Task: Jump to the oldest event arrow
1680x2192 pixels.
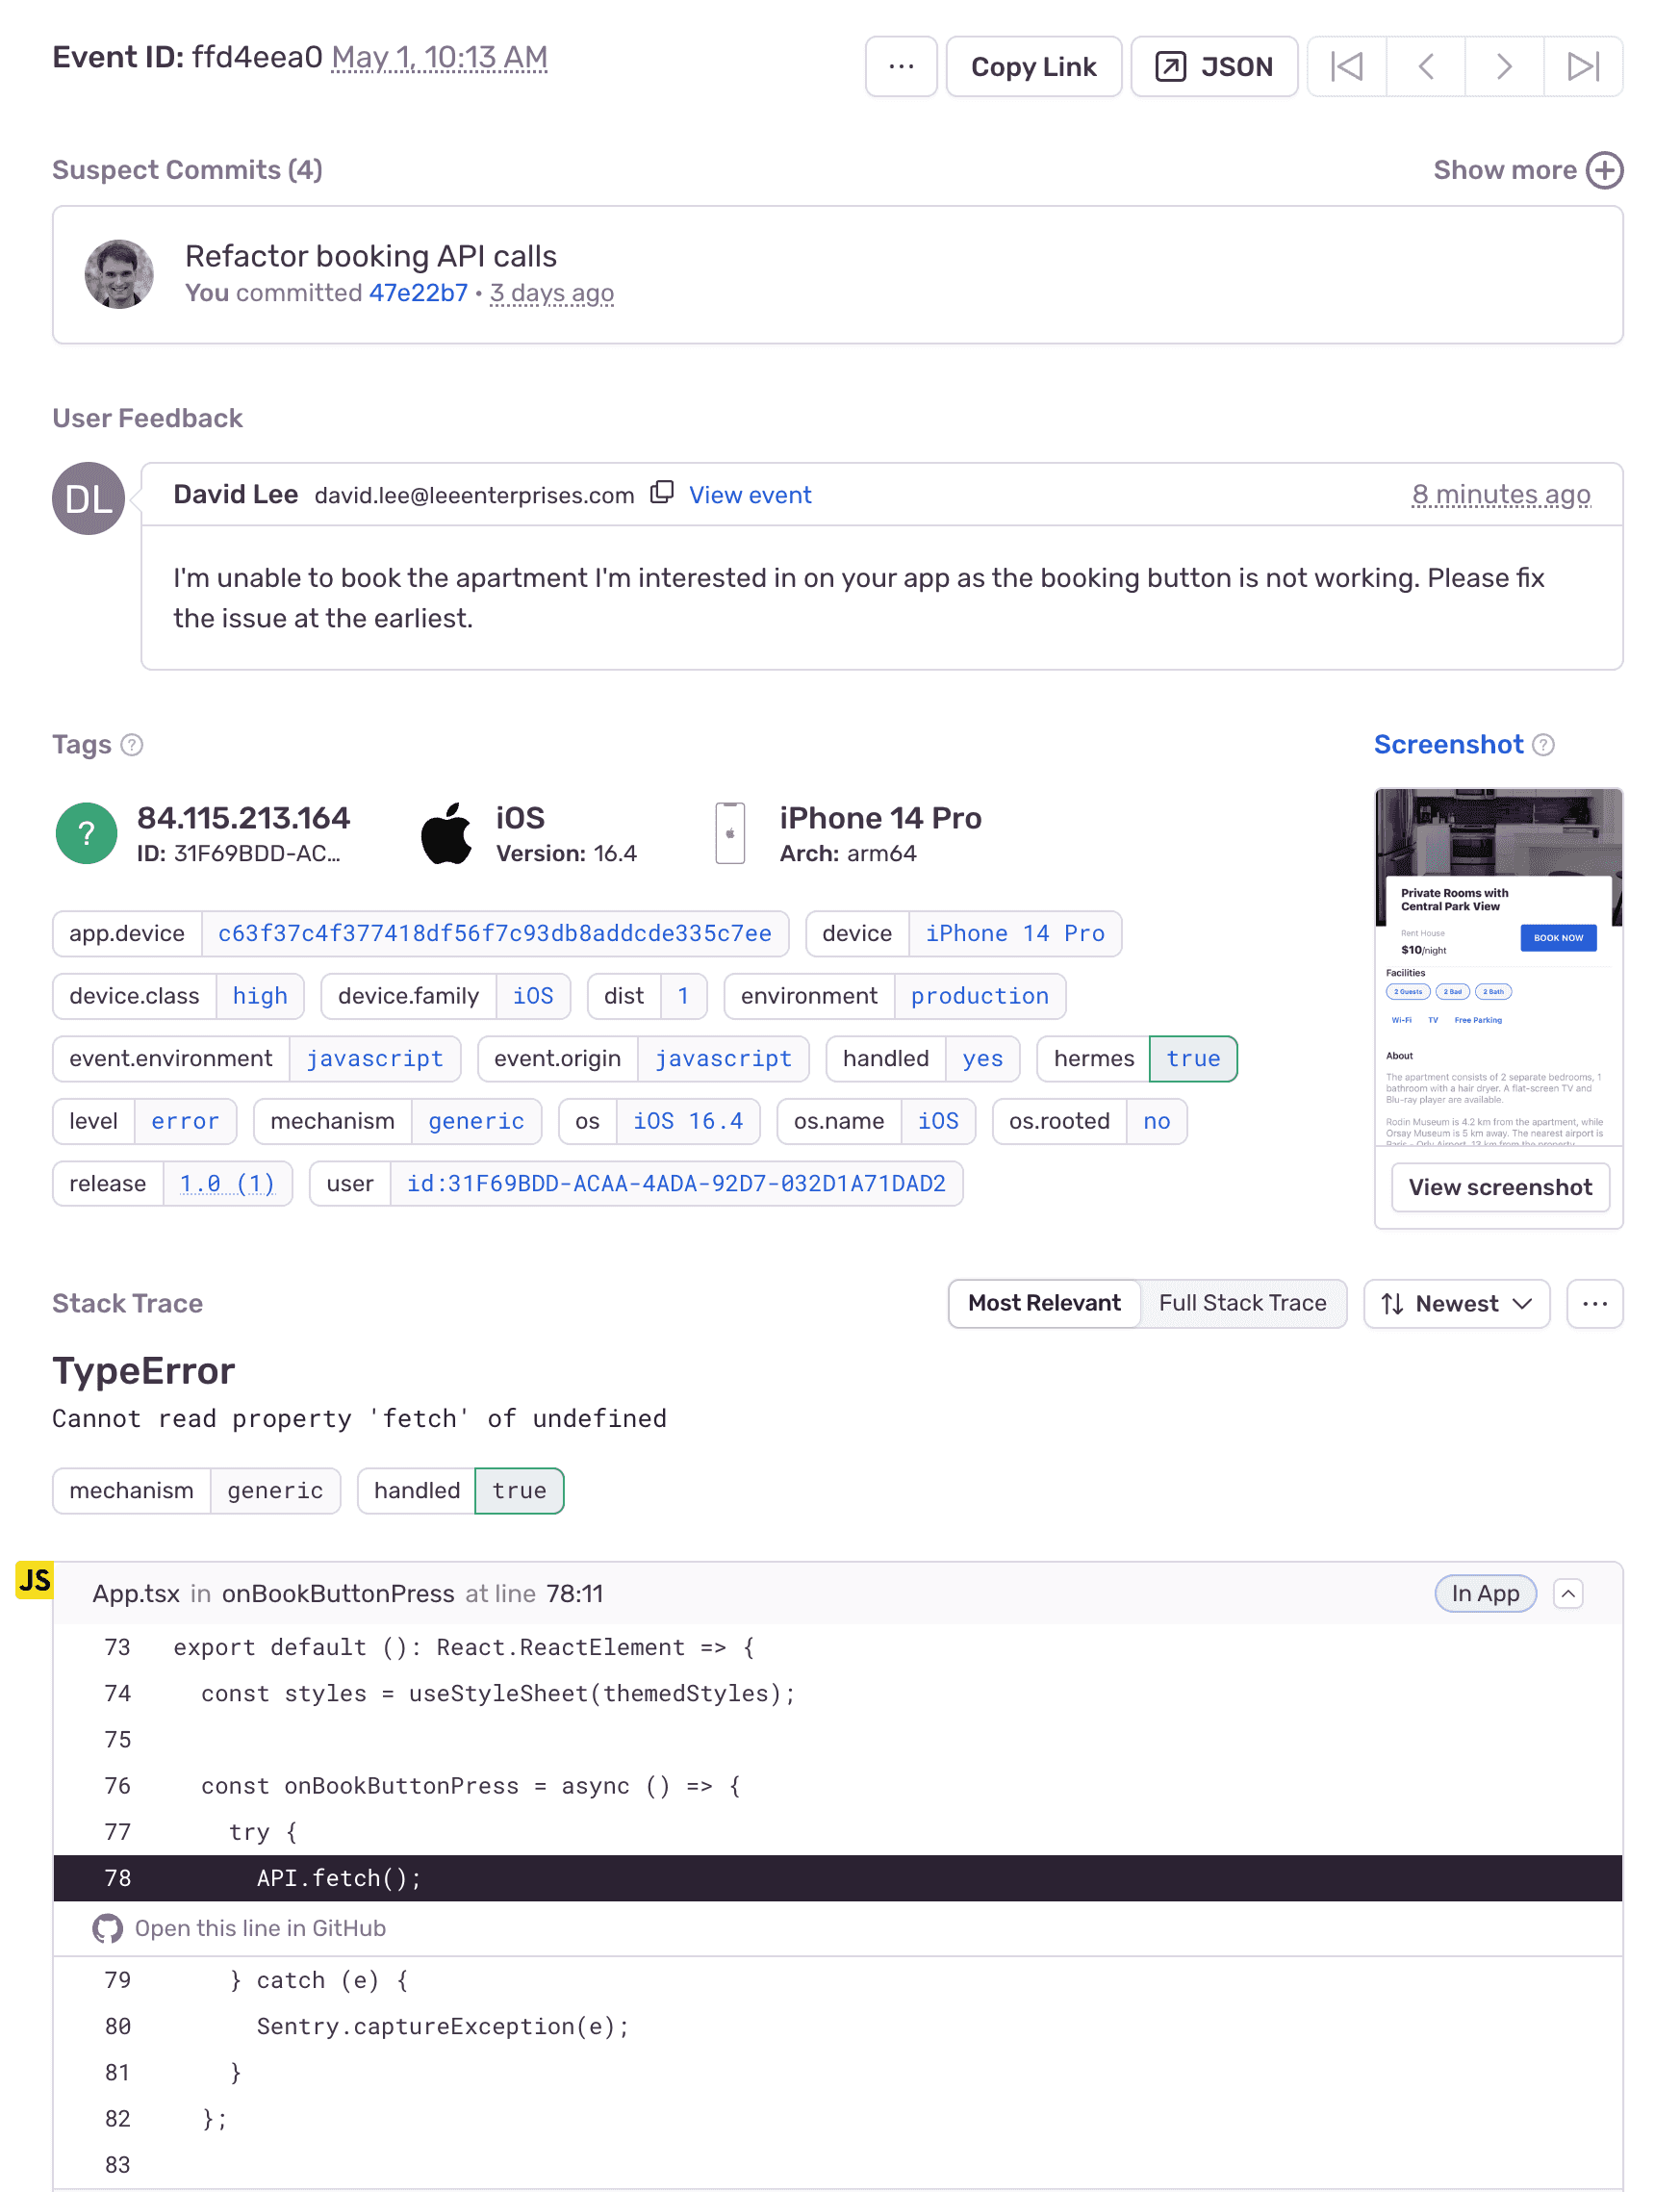Action: pyautogui.click(x=1346, y=67)
